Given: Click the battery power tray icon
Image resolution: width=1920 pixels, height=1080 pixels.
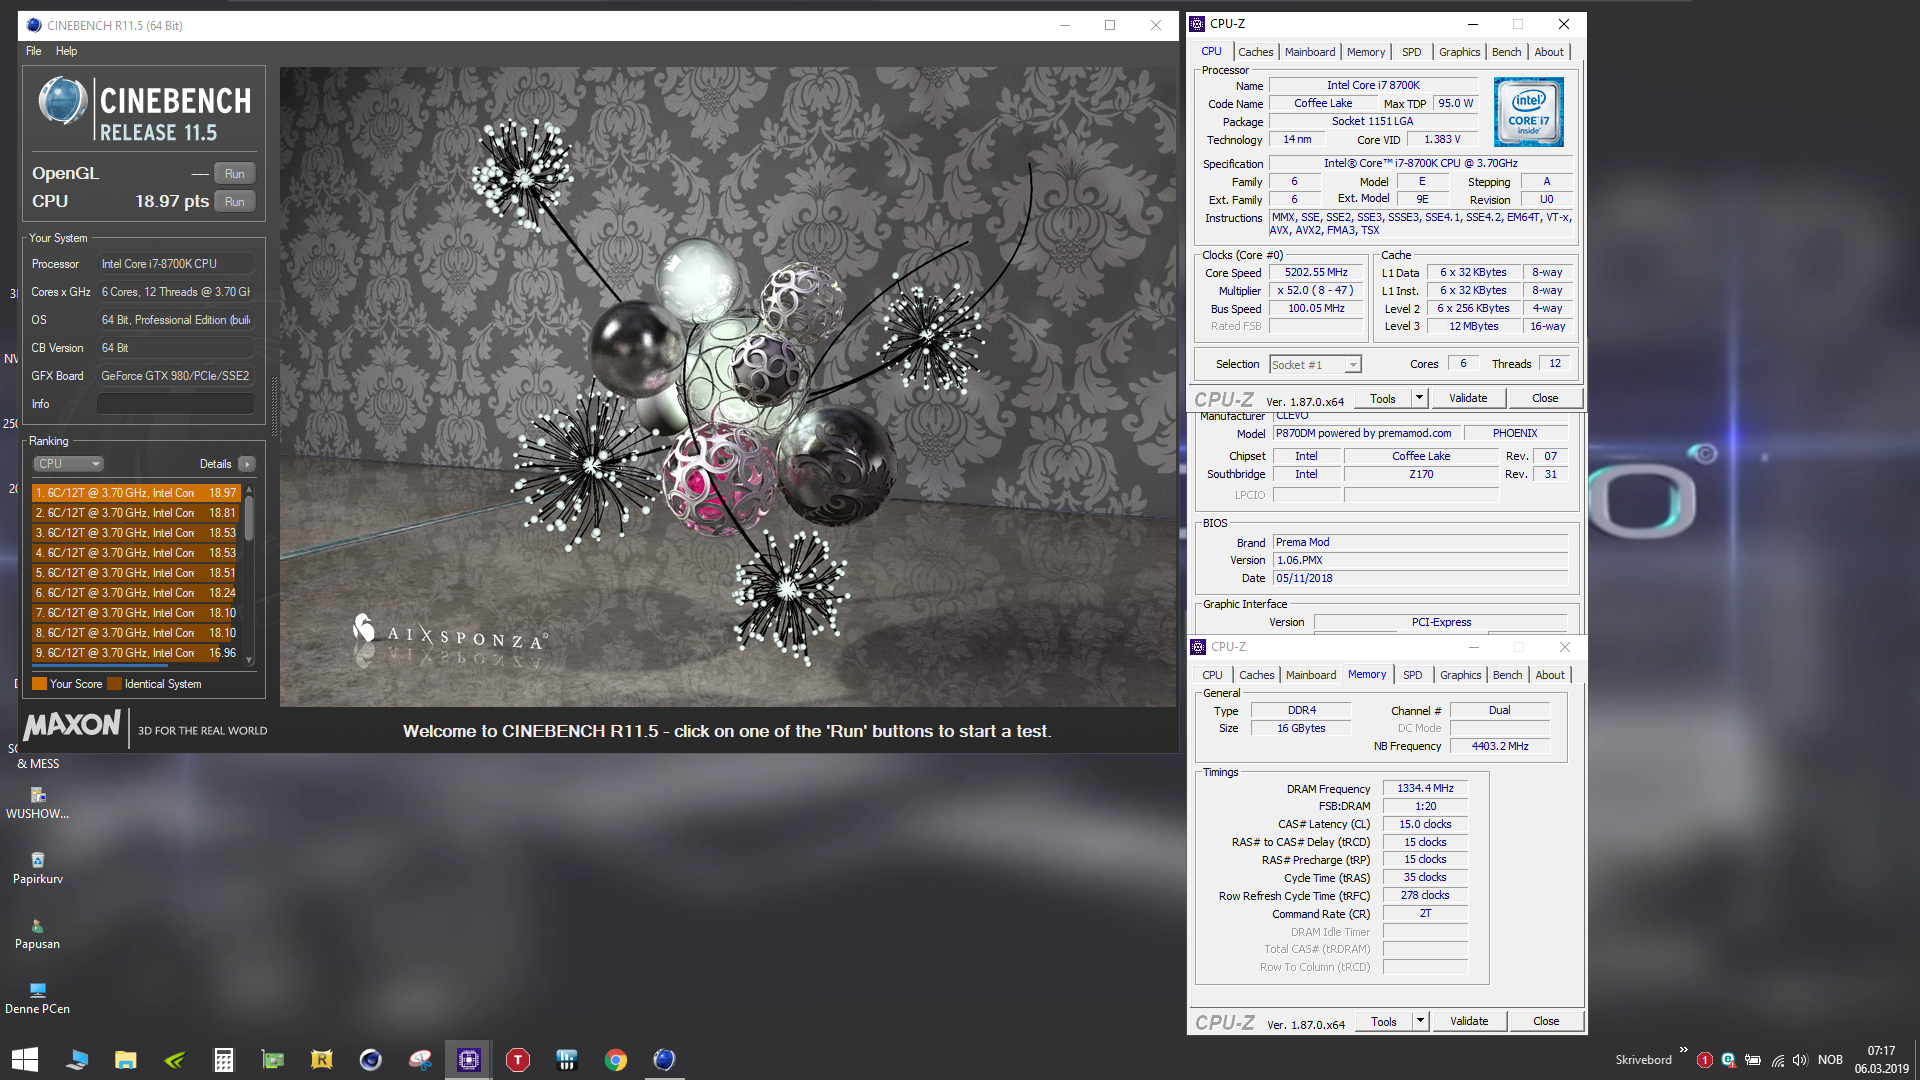Looking at the screenshot, I should tap(1753, 1060).
